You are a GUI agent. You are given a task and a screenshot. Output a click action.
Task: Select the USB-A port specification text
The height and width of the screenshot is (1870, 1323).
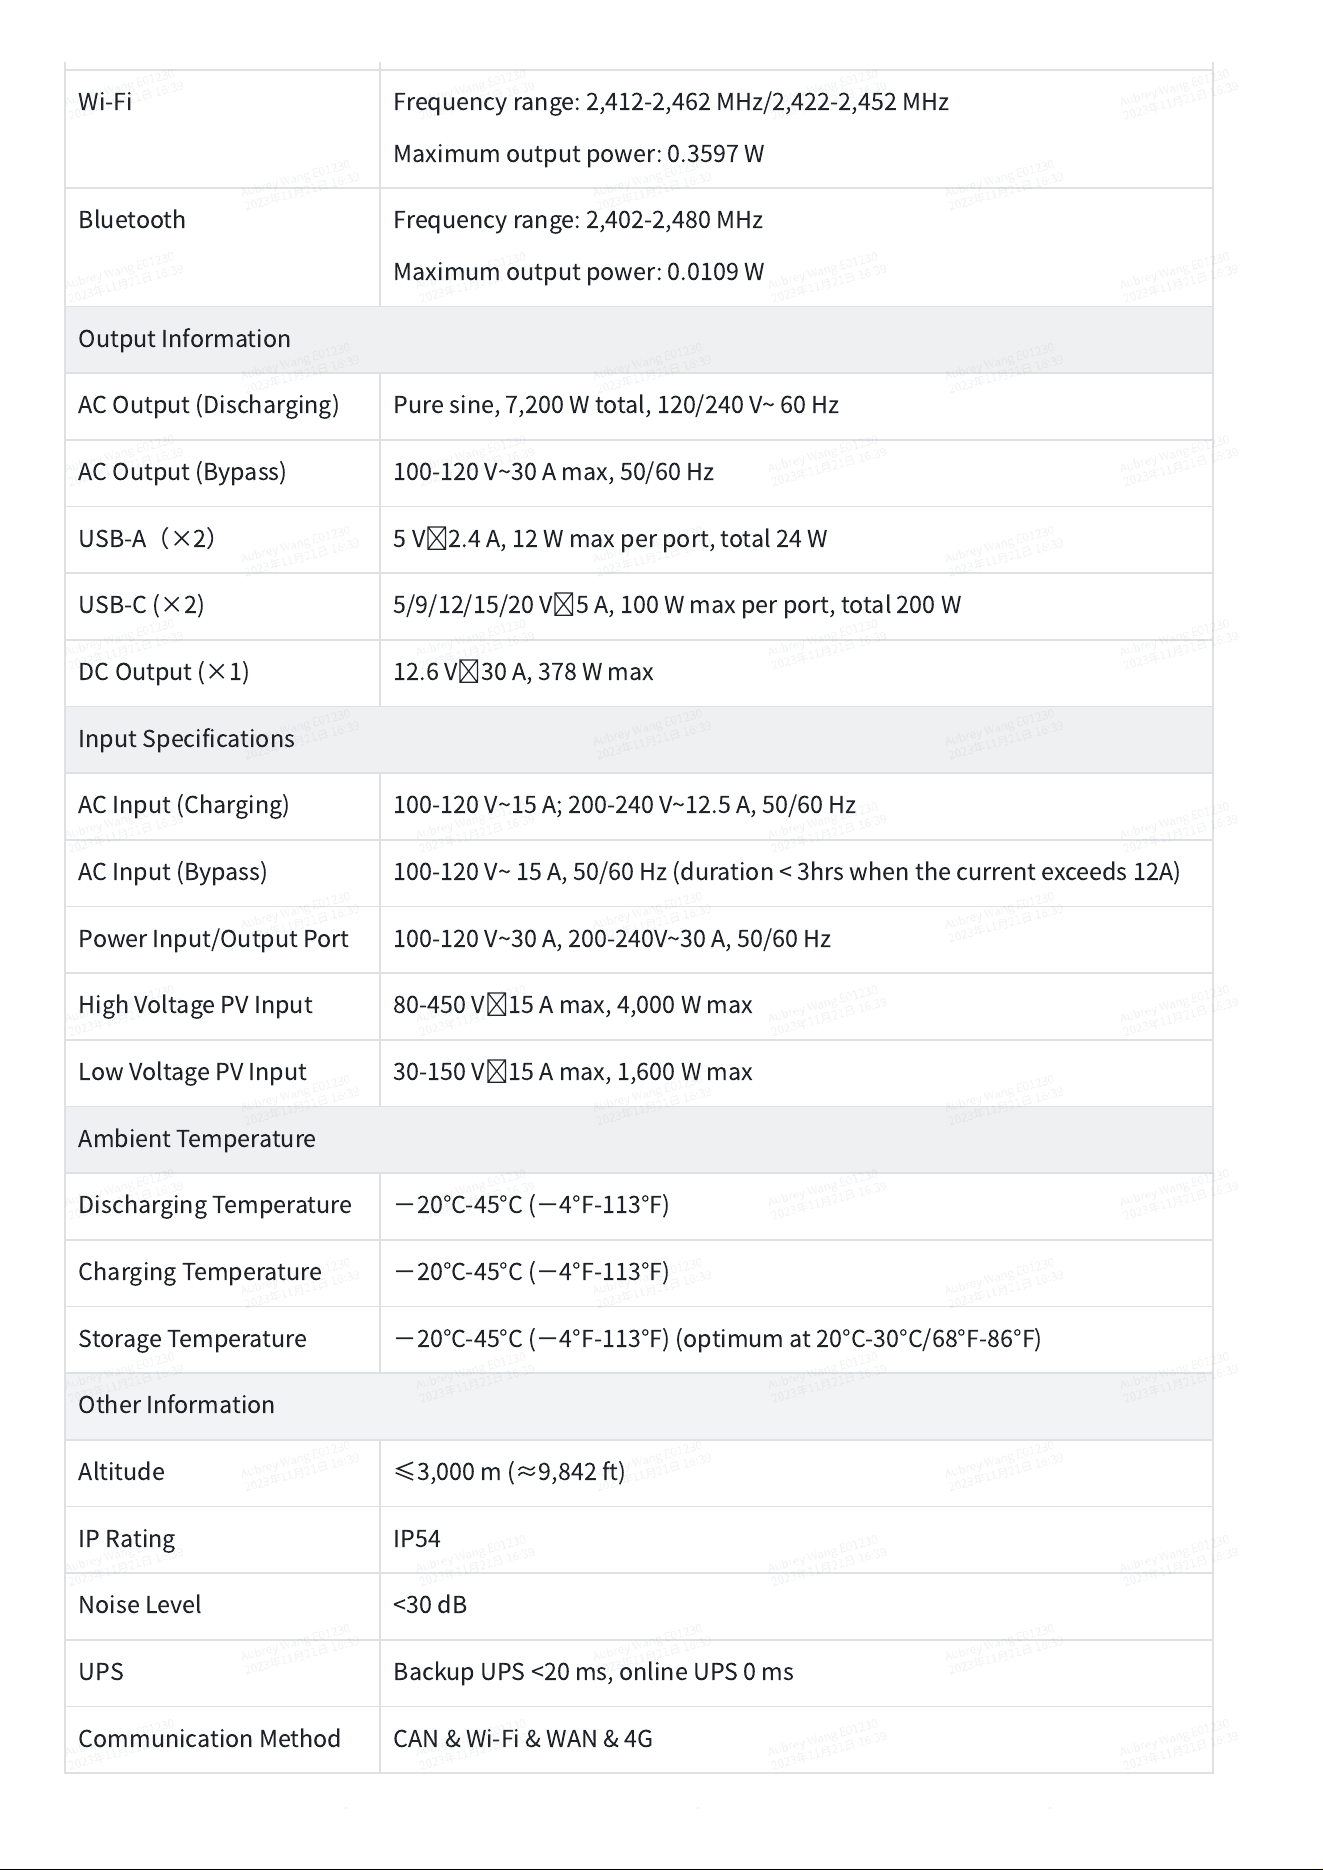[610, 539]
